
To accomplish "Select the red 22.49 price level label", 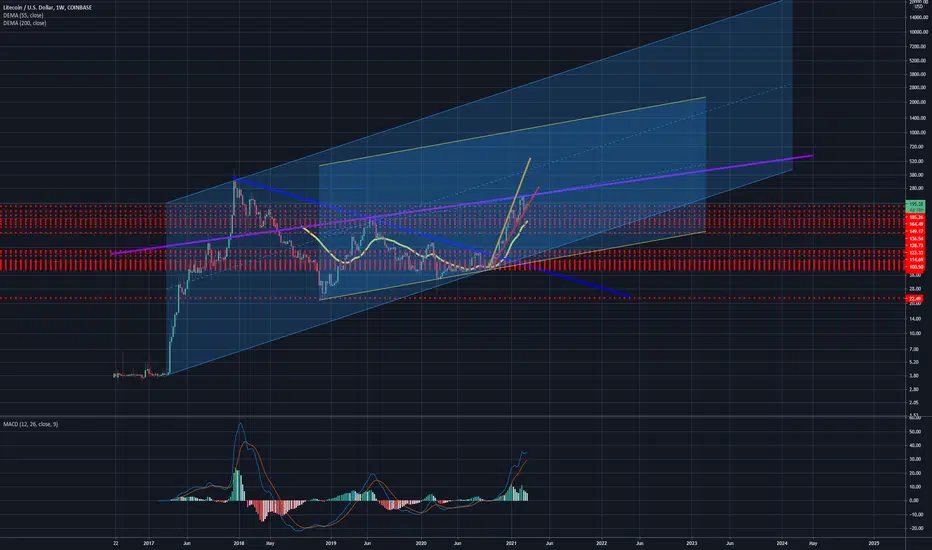I will coord(915,298).
